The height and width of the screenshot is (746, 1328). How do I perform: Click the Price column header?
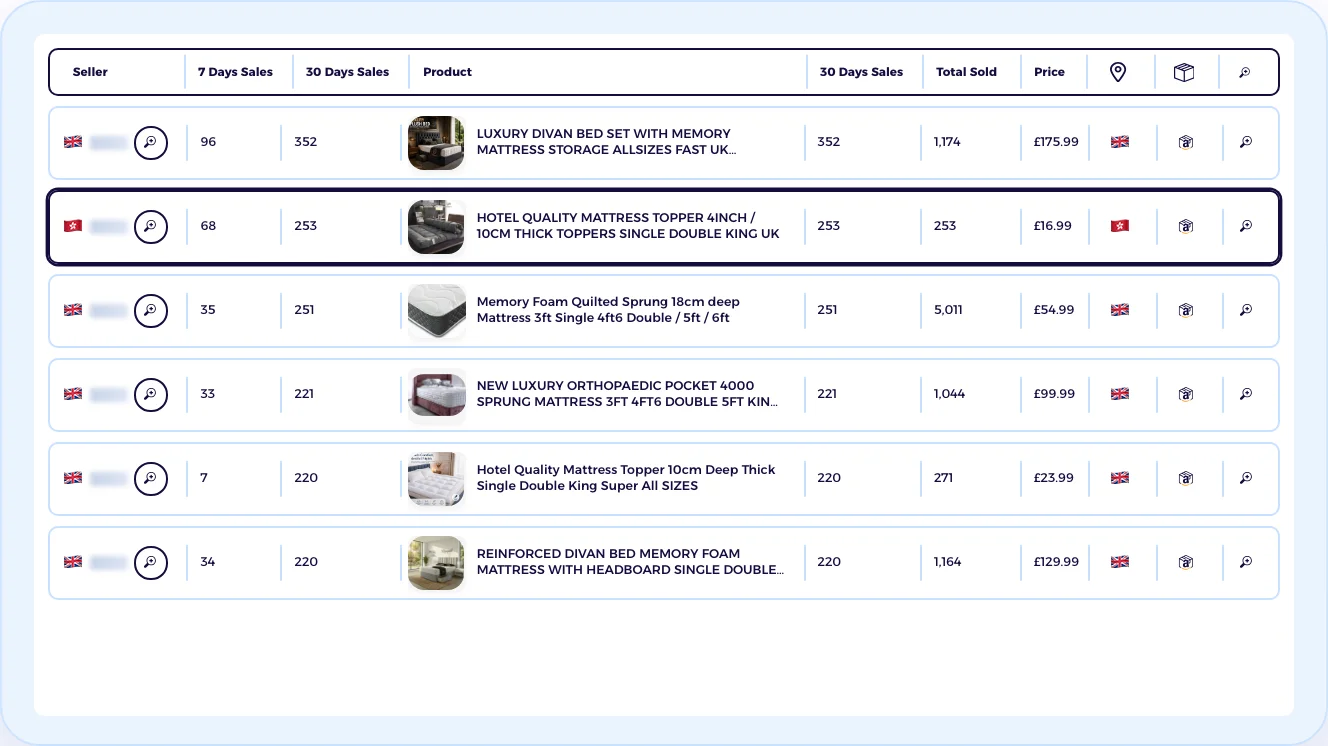[x=1049, y=72]
